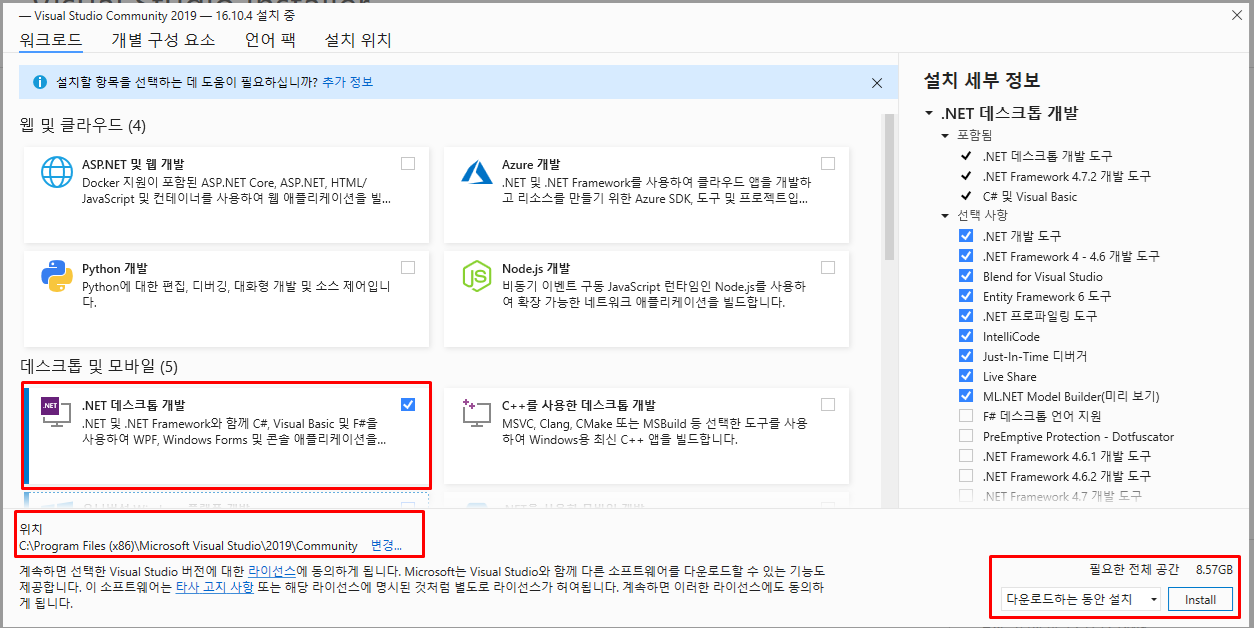The image size is (1254, 628).
Task: Uncheck Entity Framework 6 도구 component
Action: coord(966,296)
